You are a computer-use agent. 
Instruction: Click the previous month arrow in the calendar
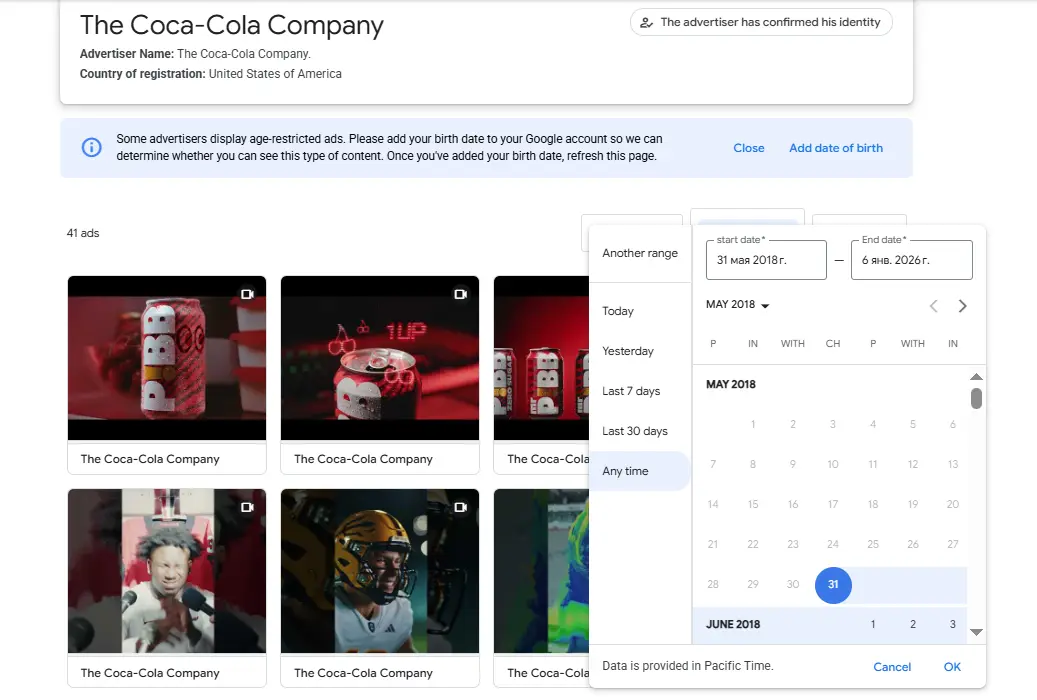pos(933,306)
